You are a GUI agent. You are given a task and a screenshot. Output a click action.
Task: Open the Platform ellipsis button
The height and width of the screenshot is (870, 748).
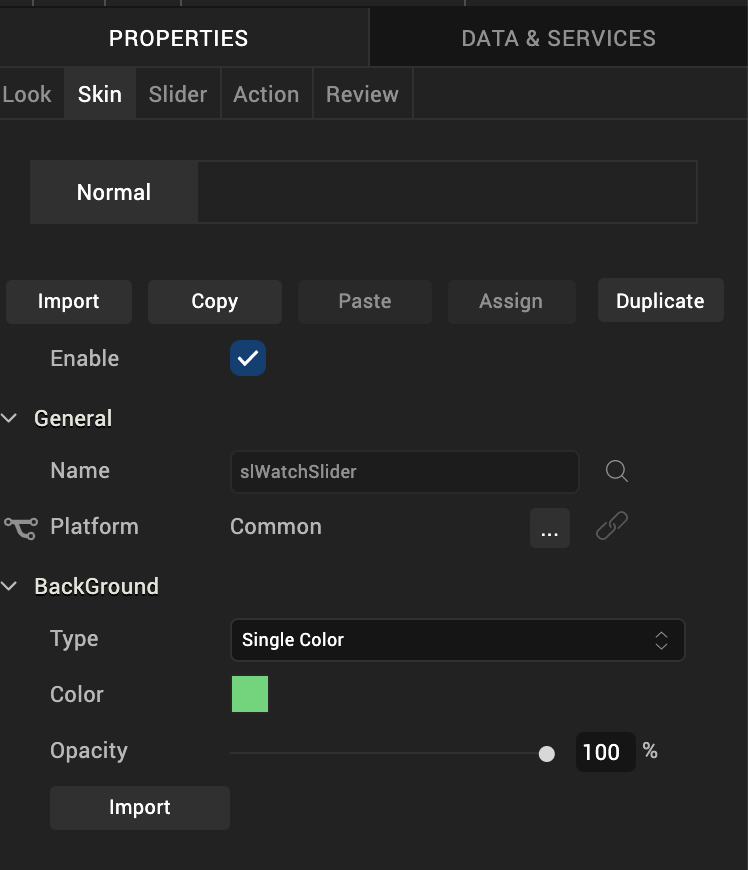[x=549, y=528]
